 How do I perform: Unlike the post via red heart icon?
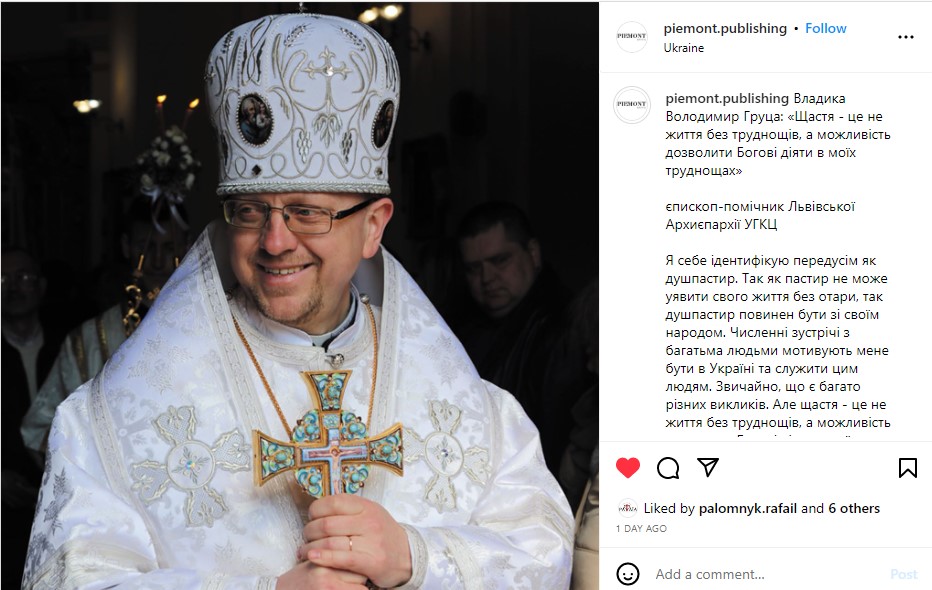[x=628, y=468]
